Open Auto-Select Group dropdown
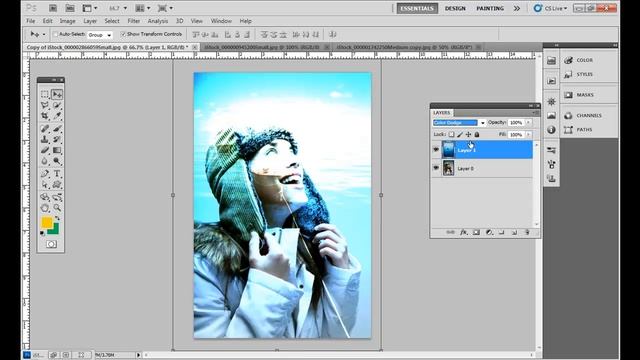The width and height of the screenshot is (640, 360). click(100, 35)
